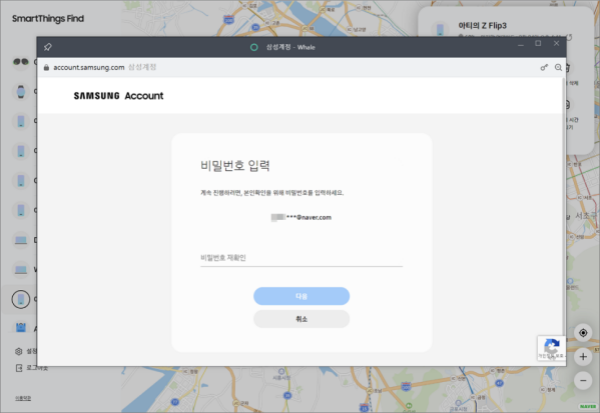Open SmartThings Find settings gear
Image resolution: width=600 pixels, height=413 pixels.
[18, 351]
